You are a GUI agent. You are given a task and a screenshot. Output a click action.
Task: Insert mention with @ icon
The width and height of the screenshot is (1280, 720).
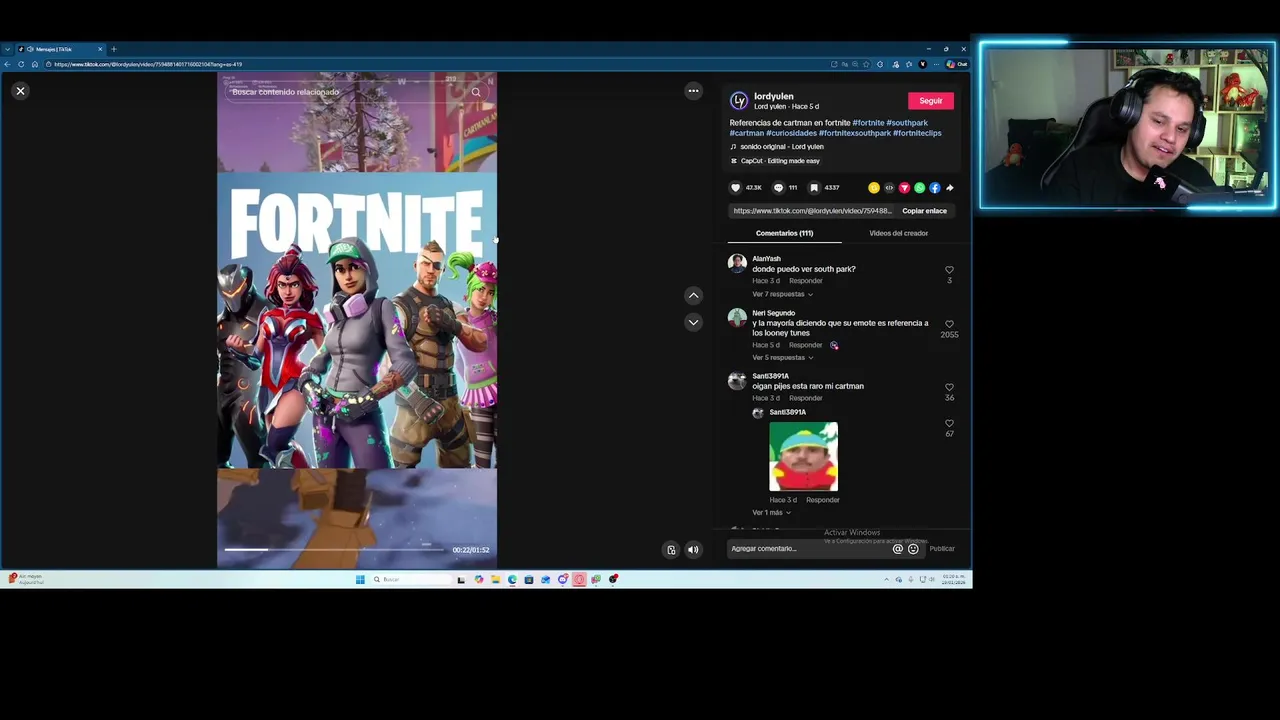pyautogui.click(x=897, y=549)
